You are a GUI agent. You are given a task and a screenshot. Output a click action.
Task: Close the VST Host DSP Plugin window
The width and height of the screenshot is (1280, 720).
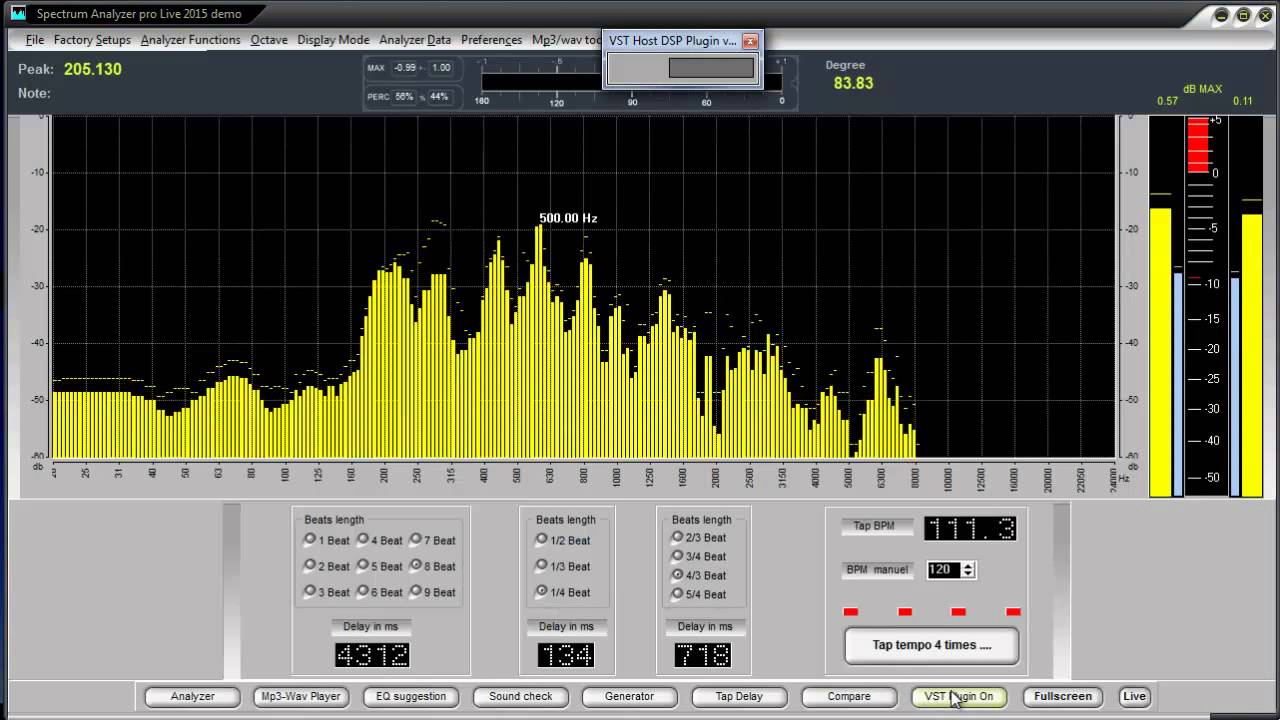pos(750,41)
